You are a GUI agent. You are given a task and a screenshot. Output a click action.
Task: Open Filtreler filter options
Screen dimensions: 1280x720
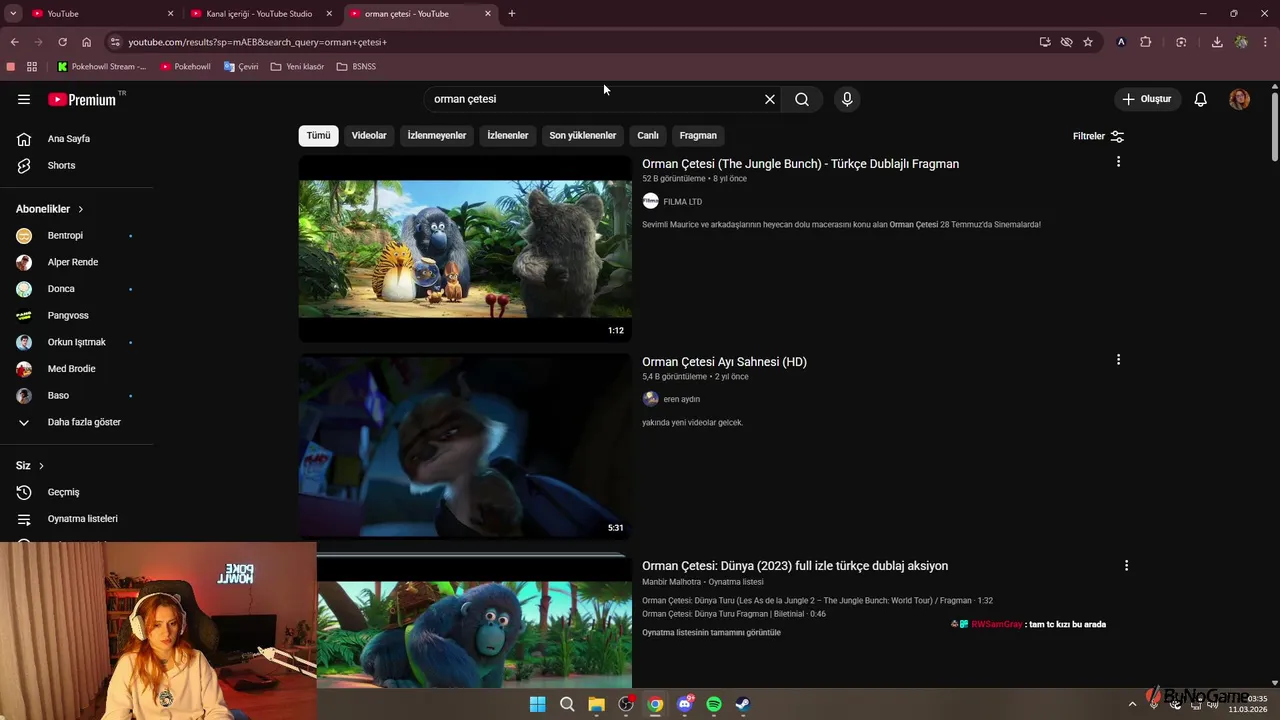[x=1098, y=136]
